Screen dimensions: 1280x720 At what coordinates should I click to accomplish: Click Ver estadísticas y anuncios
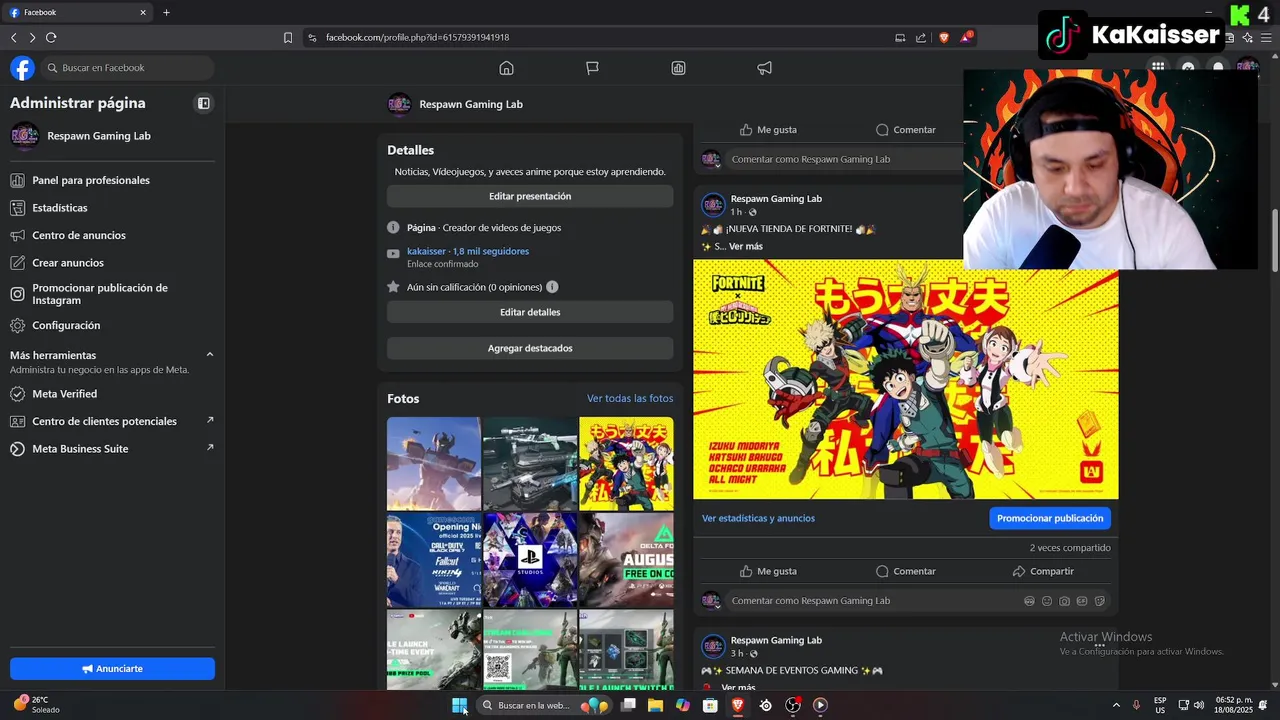pos(758,518)
